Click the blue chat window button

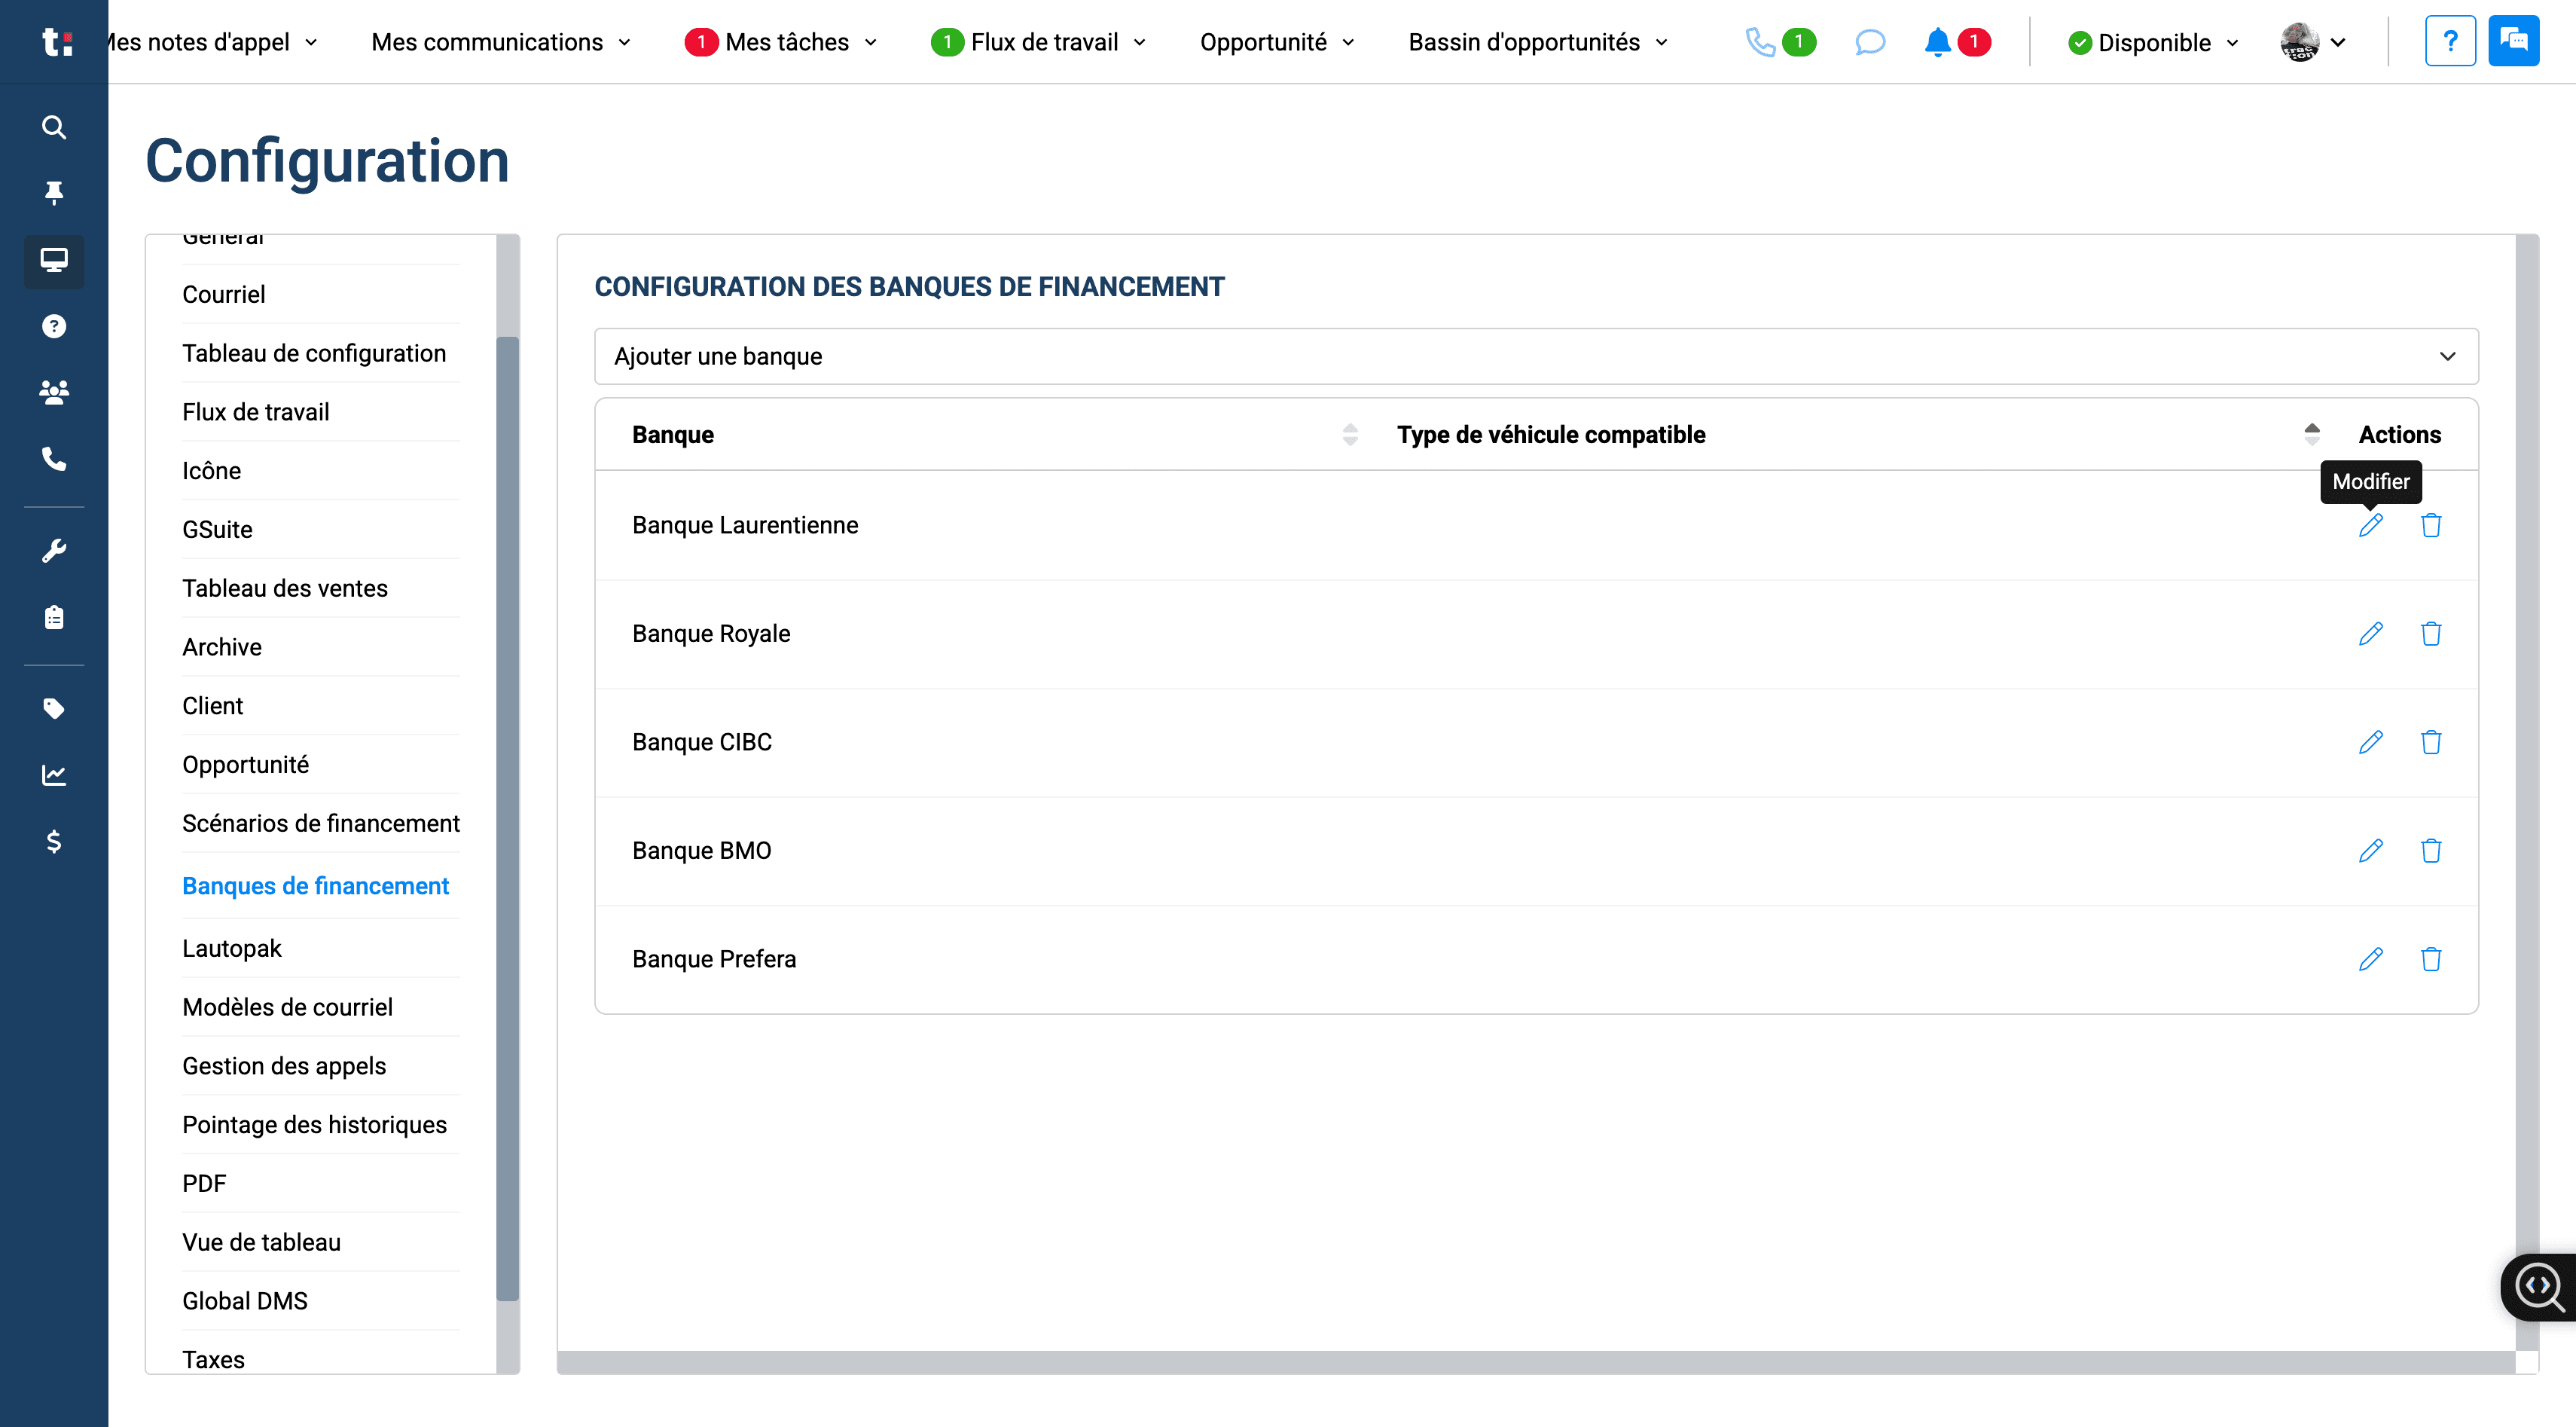[2513, 41]
